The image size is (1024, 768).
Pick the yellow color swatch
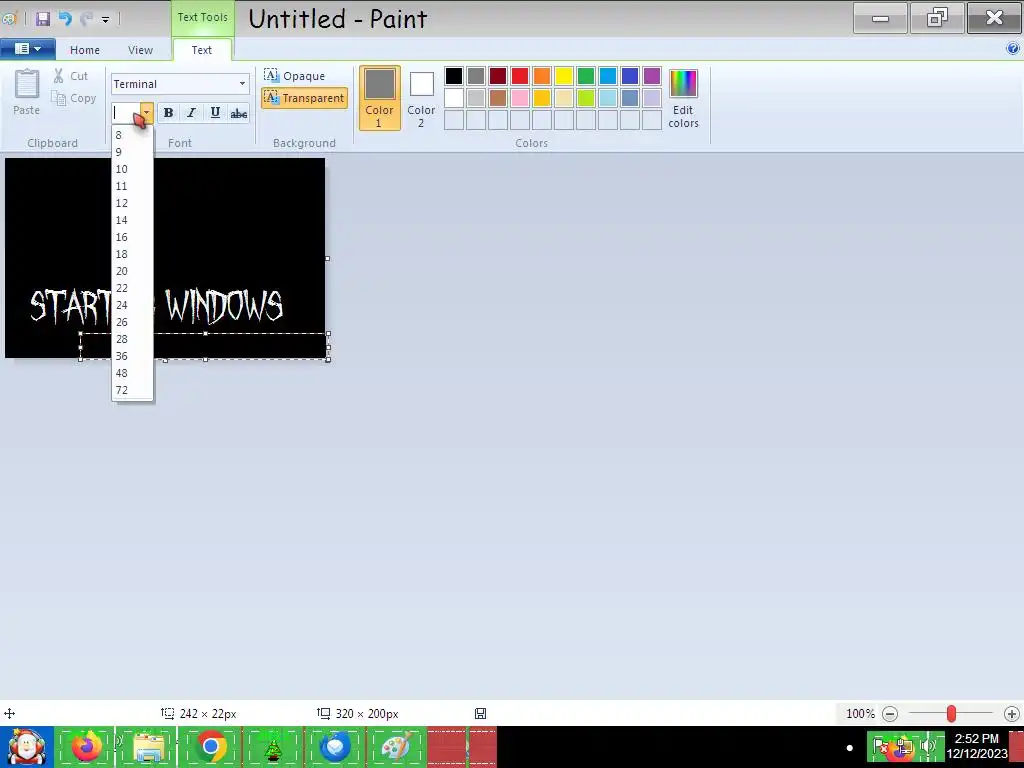point(564,76)
